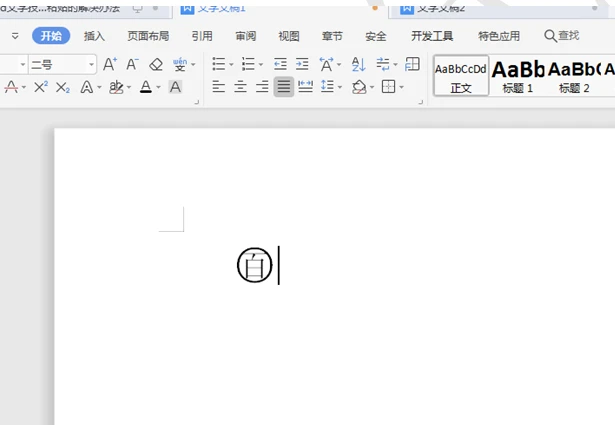
Task: Switch to the 页面布局 tab
Action: pos(148,36)
